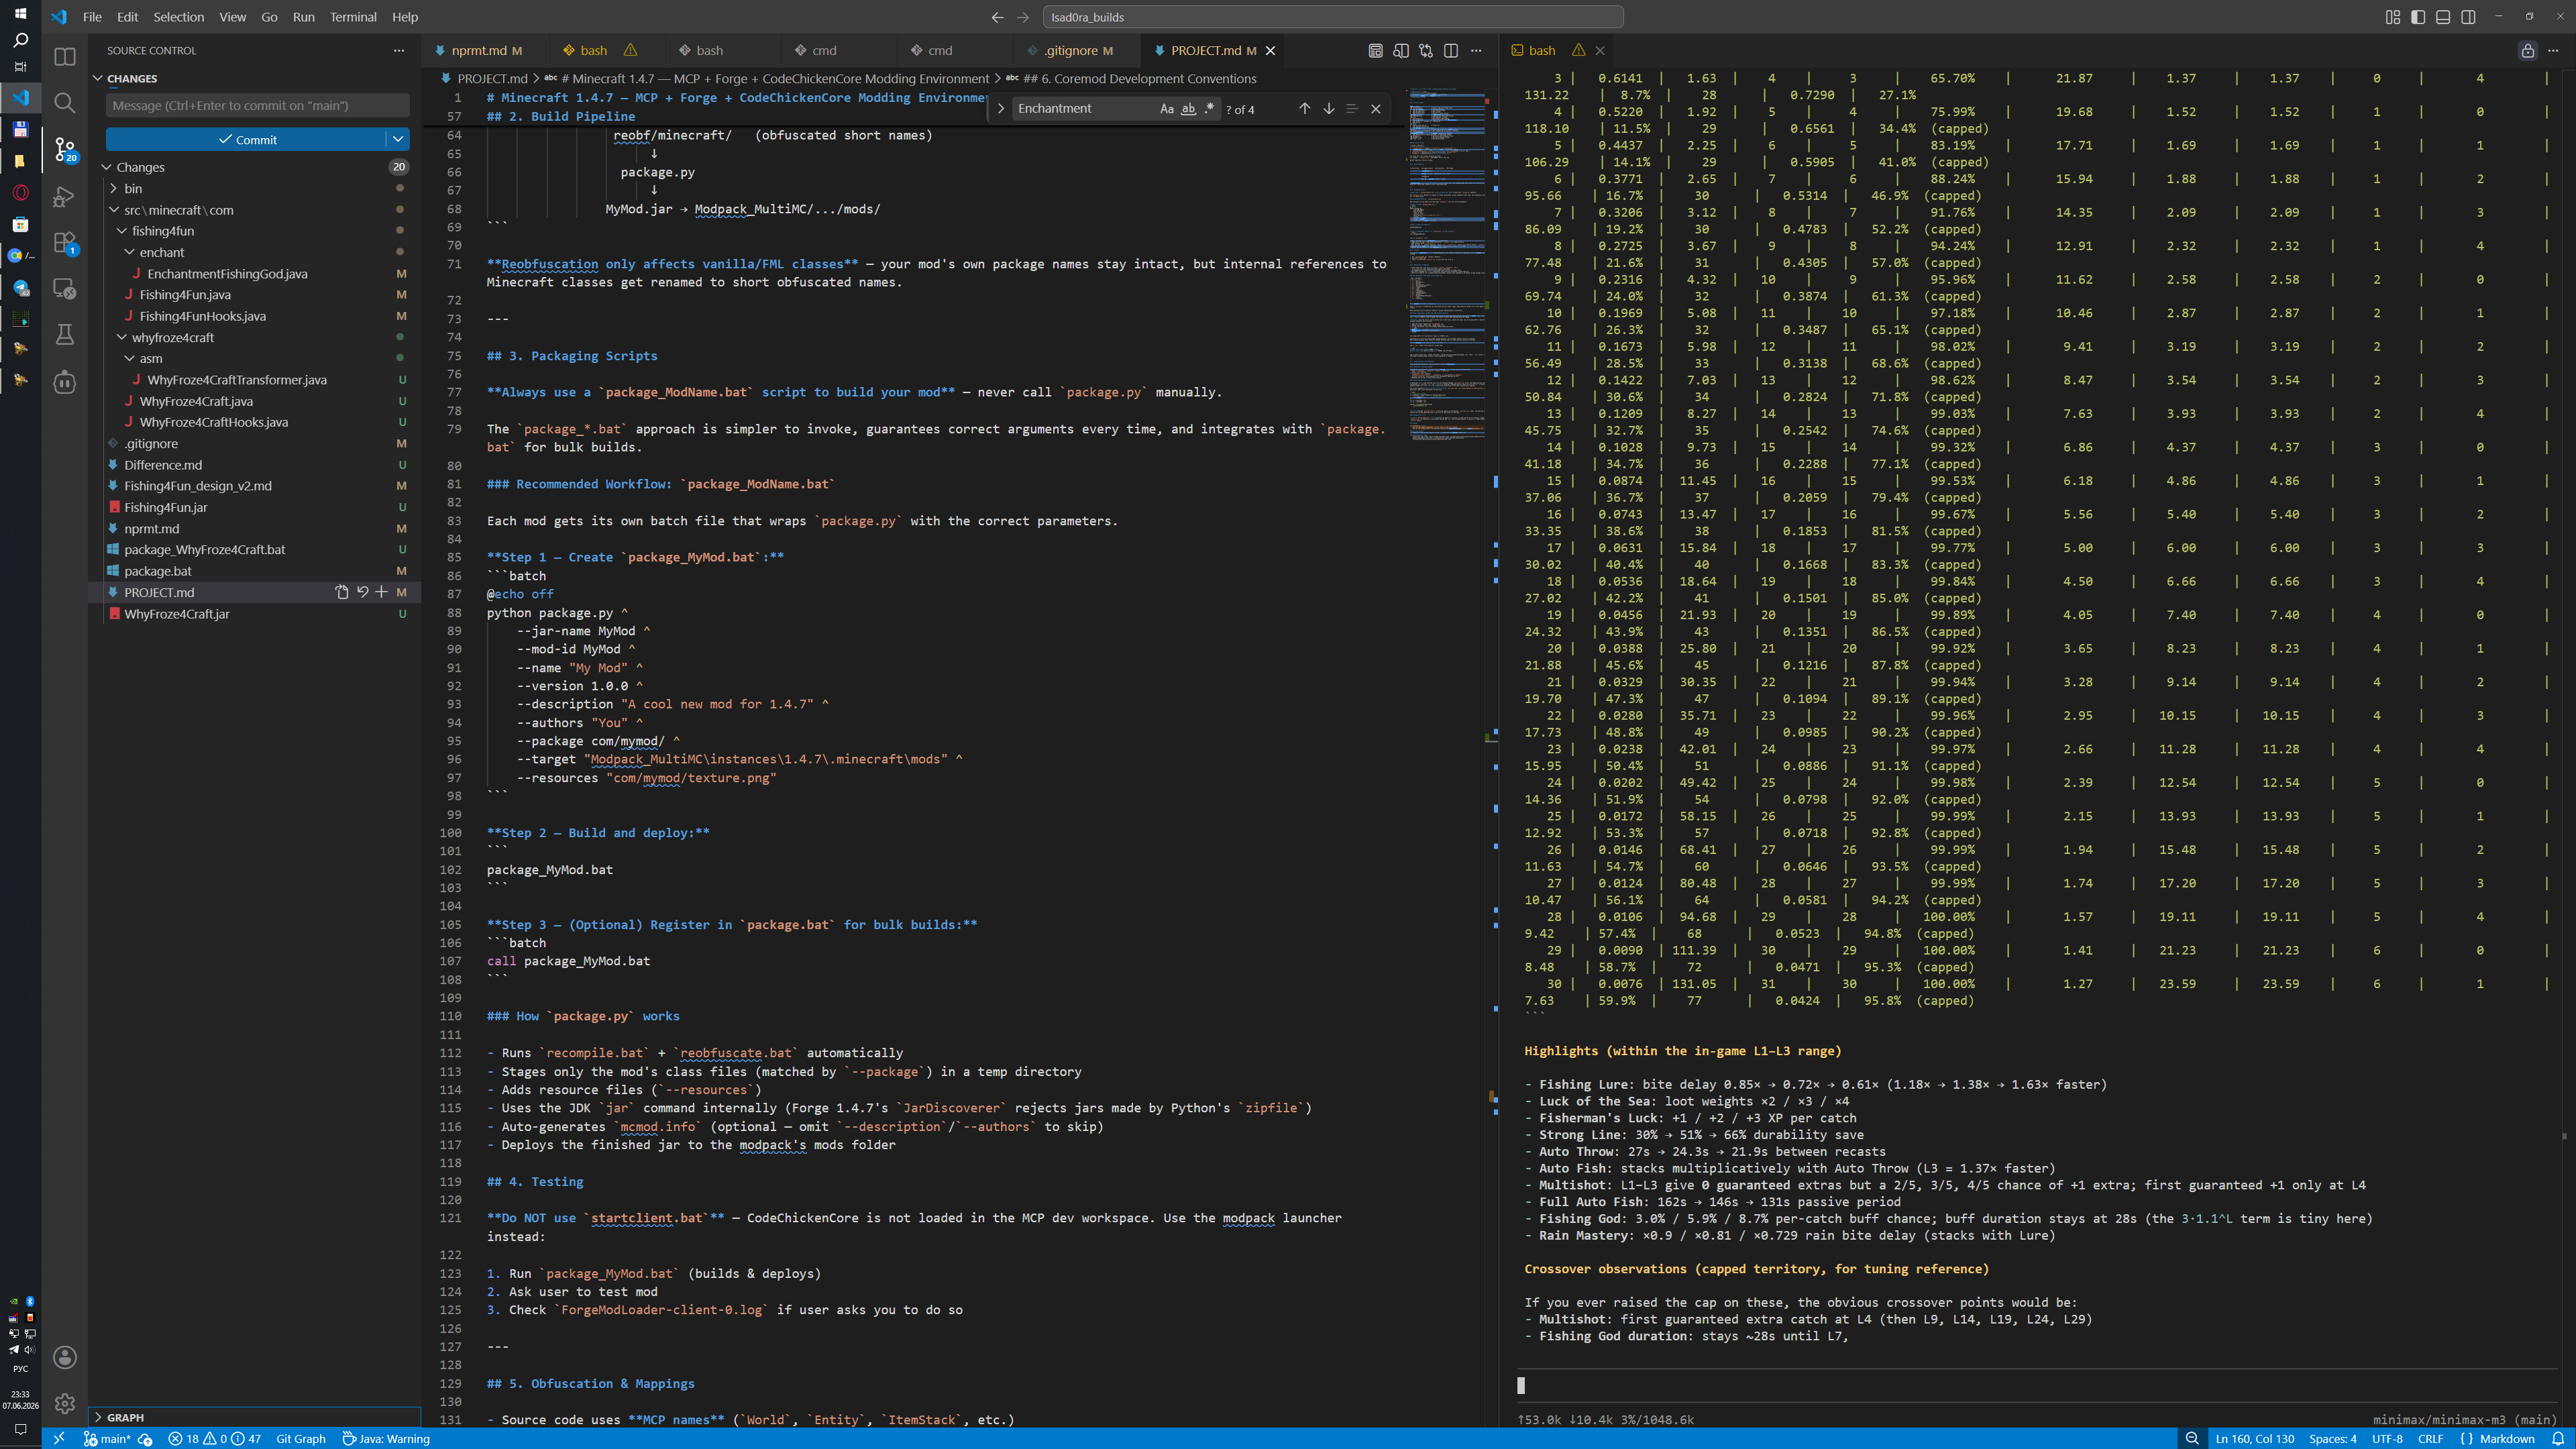Collapse the src\minecraft\com folder
This screenshot has width=2576, height=1449.
click(253, 210)
